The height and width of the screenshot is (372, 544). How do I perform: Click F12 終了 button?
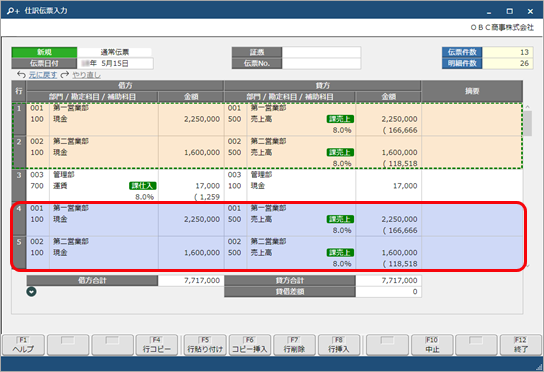coord(521,345)
